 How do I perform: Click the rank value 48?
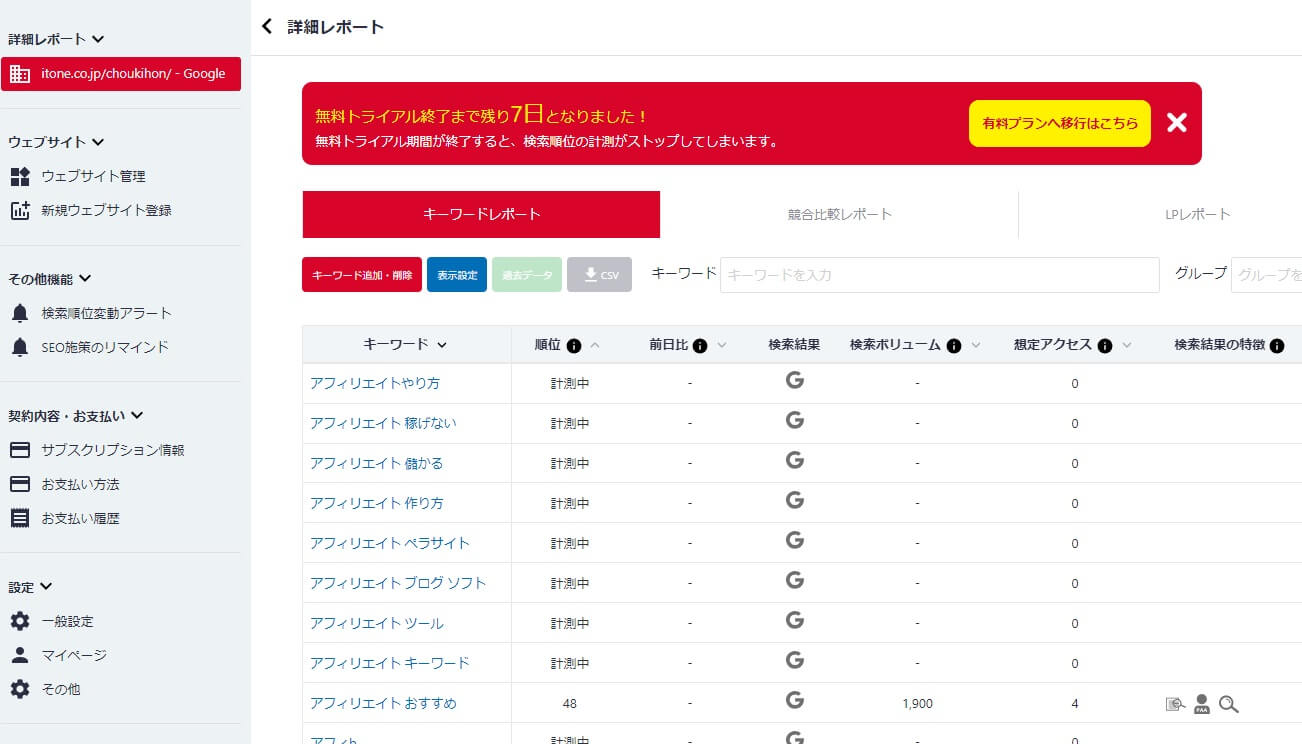pos(570,703)
